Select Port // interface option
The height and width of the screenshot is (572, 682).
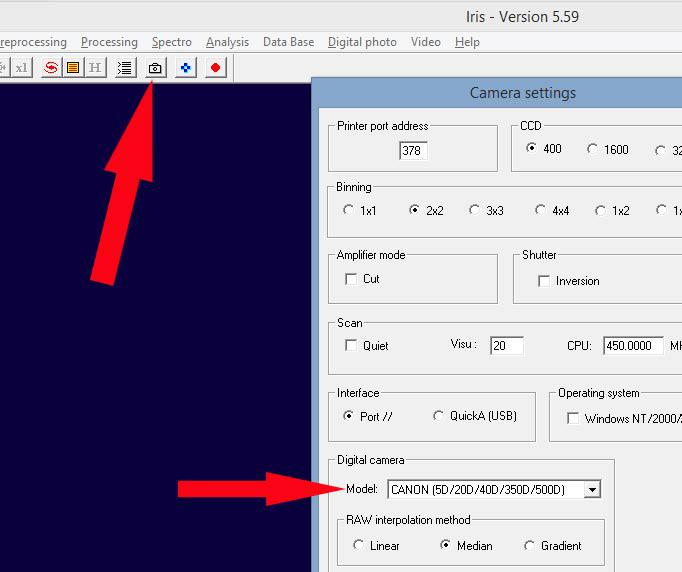[x=348, y=416]
